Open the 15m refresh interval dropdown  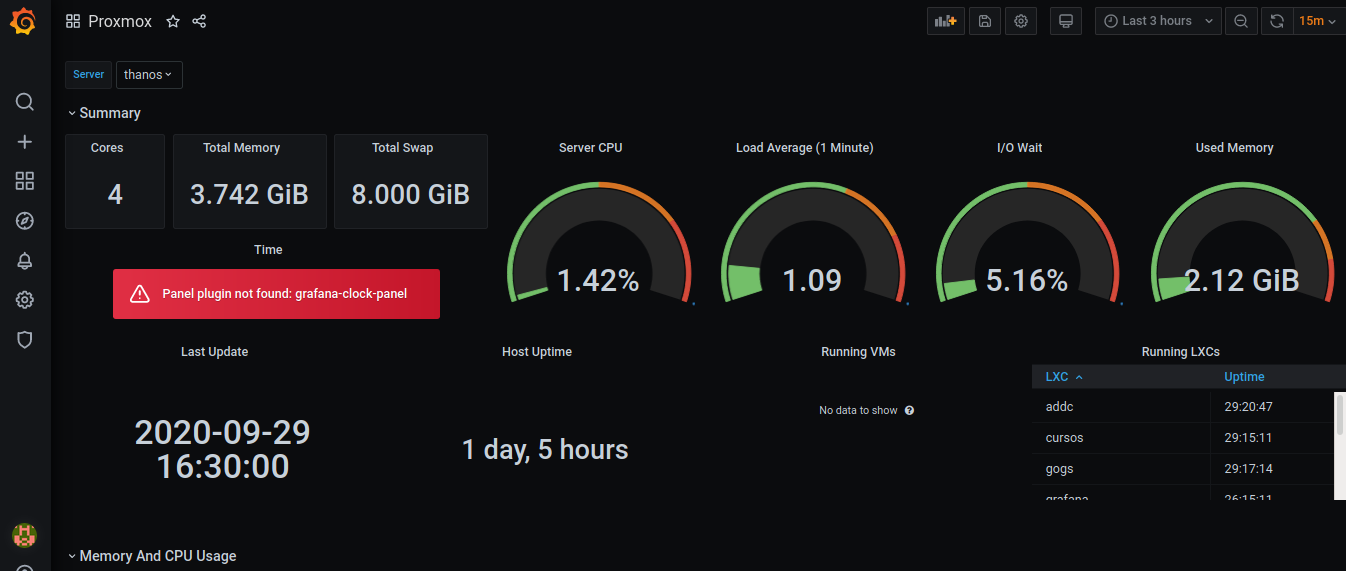tap(1318, 21)
